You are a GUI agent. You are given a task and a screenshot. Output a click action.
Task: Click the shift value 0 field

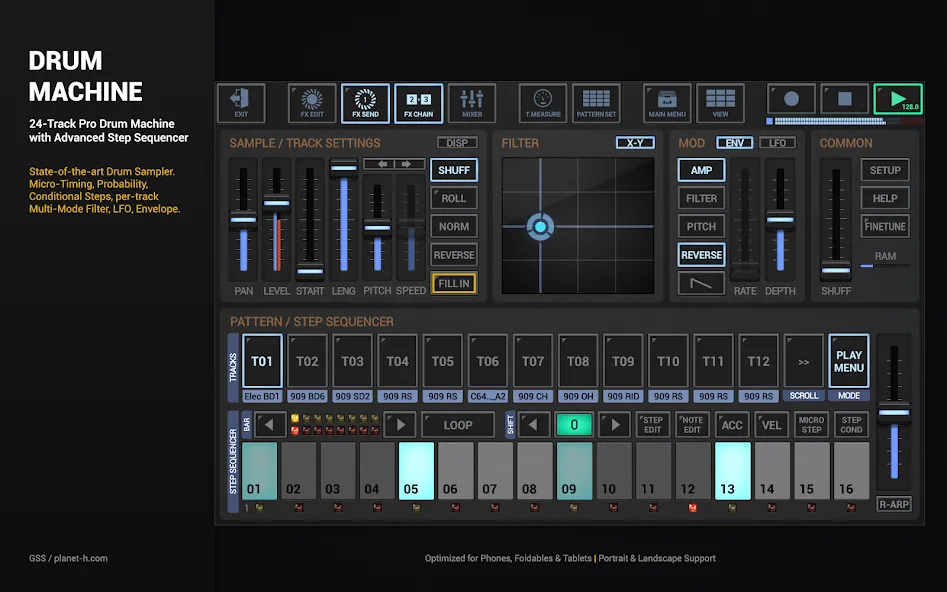pyautogui.click(x=574, y=425)
